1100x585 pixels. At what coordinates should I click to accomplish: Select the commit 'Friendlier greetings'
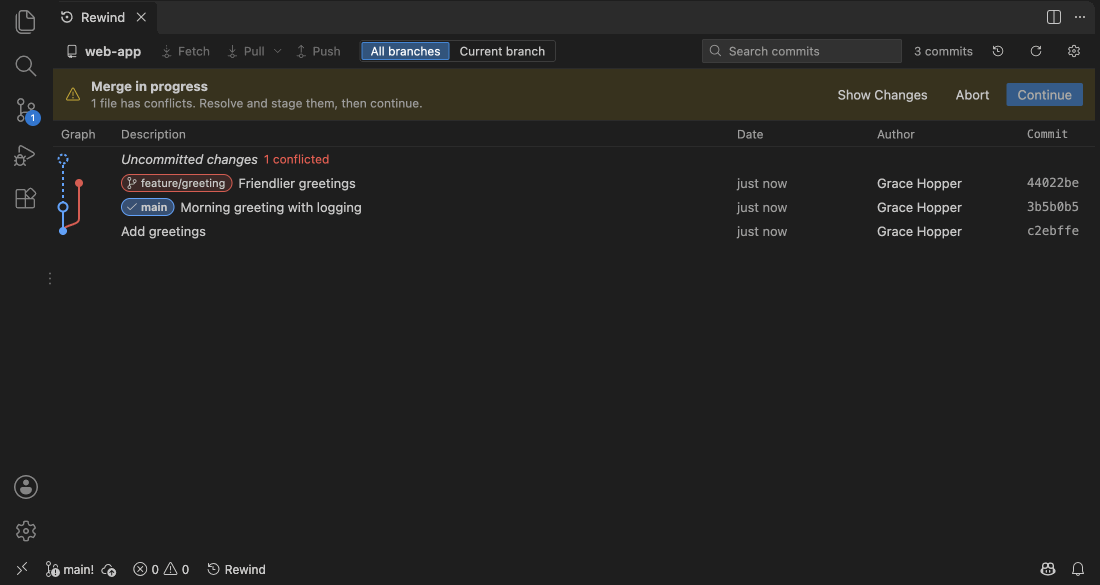574,183
